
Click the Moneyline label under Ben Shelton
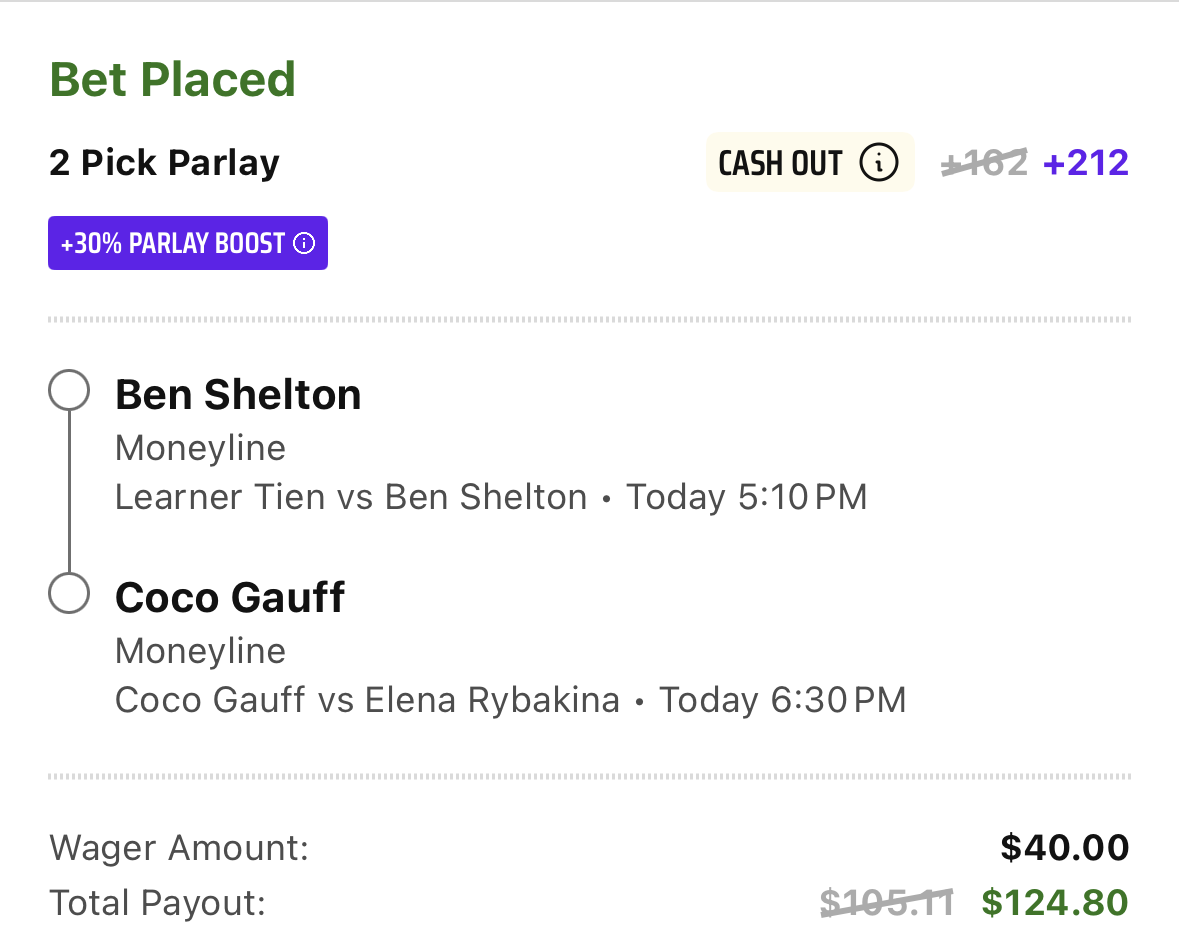[x=200, y=449]
